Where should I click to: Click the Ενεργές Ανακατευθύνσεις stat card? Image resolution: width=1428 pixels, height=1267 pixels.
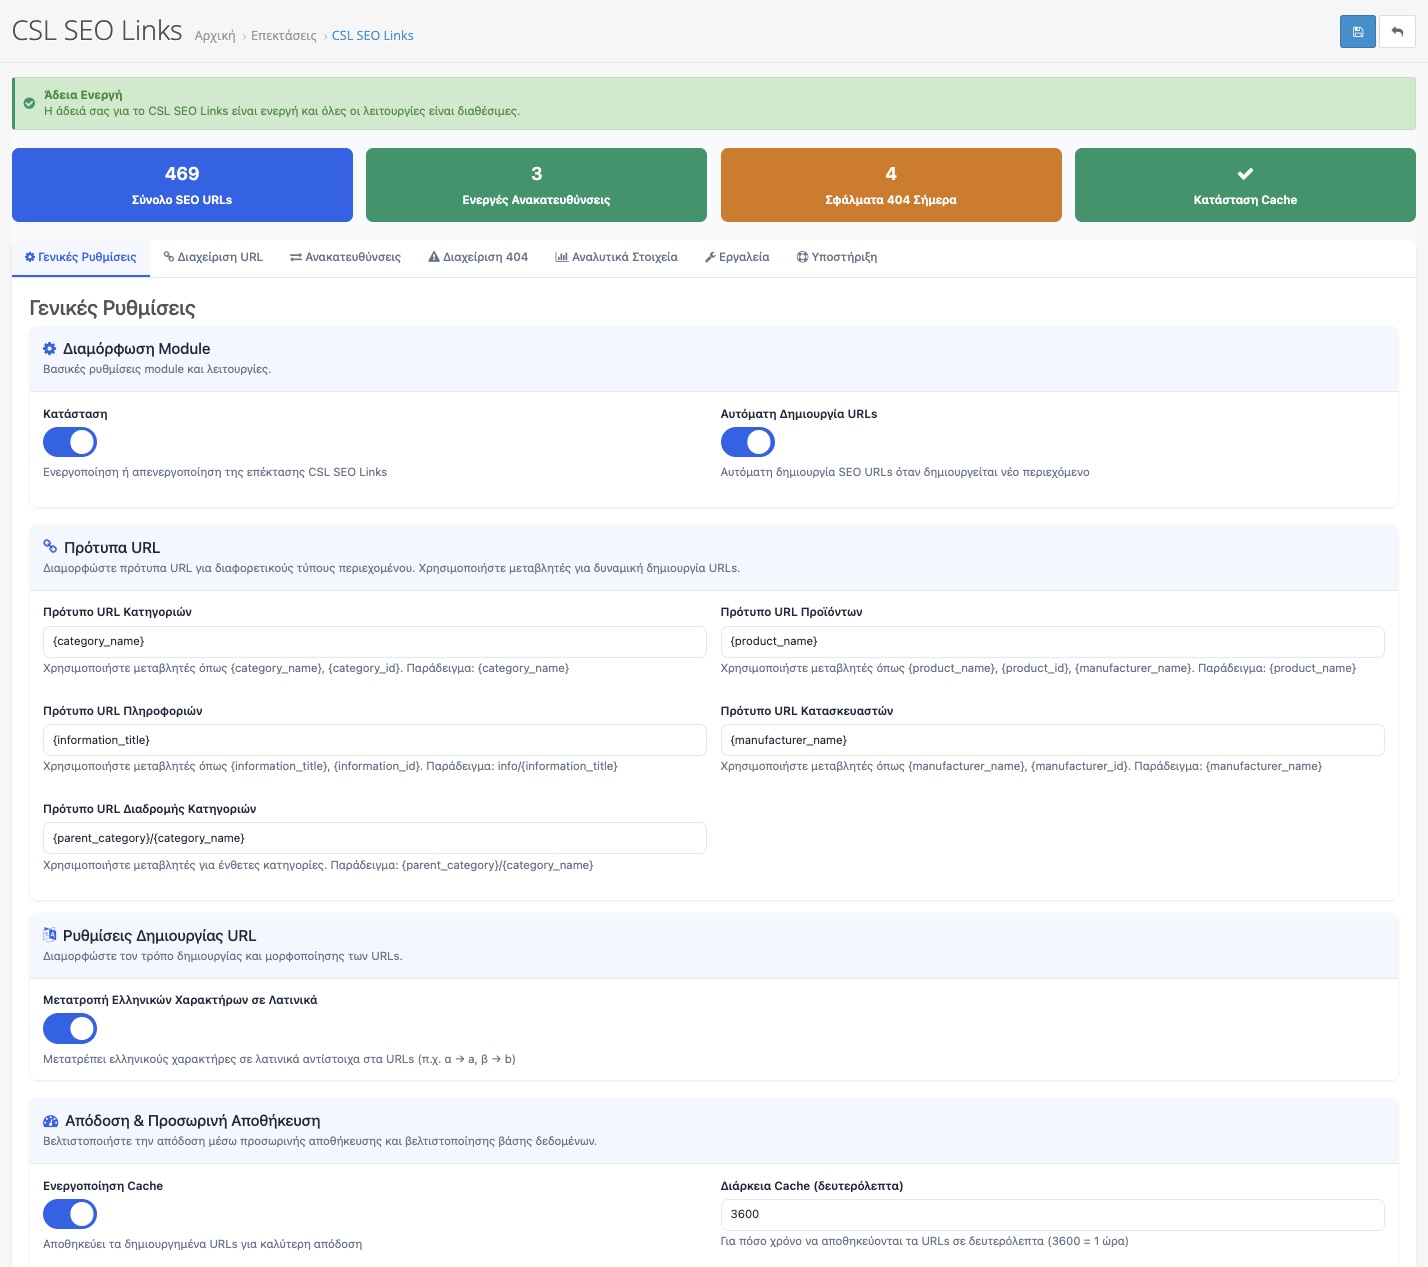point(536,185)
